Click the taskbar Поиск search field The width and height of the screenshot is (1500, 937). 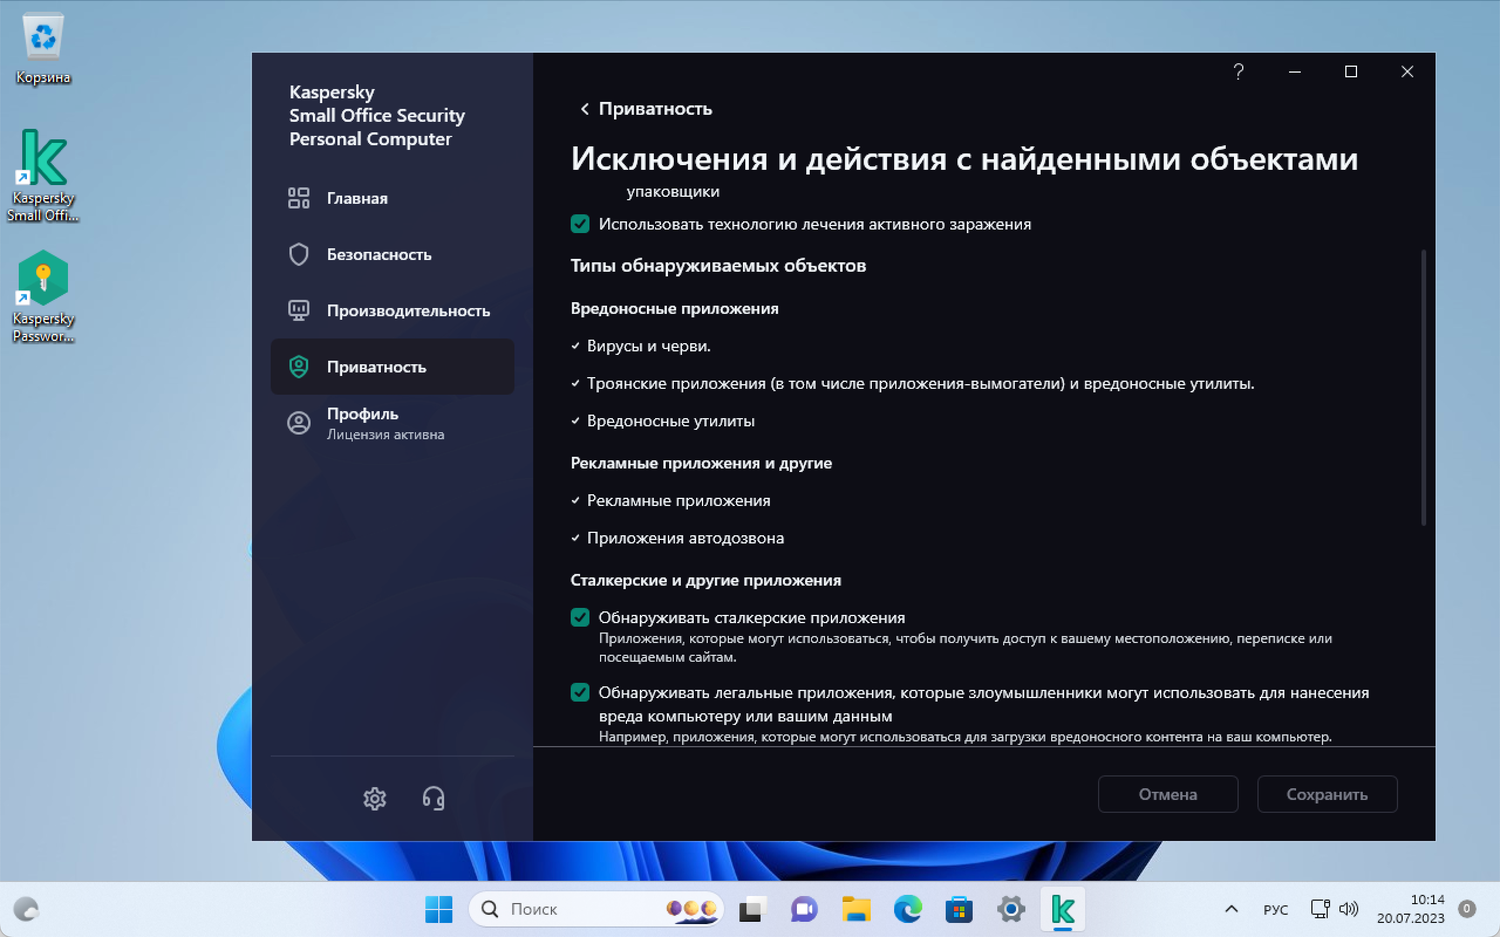(x=595, y=909)
